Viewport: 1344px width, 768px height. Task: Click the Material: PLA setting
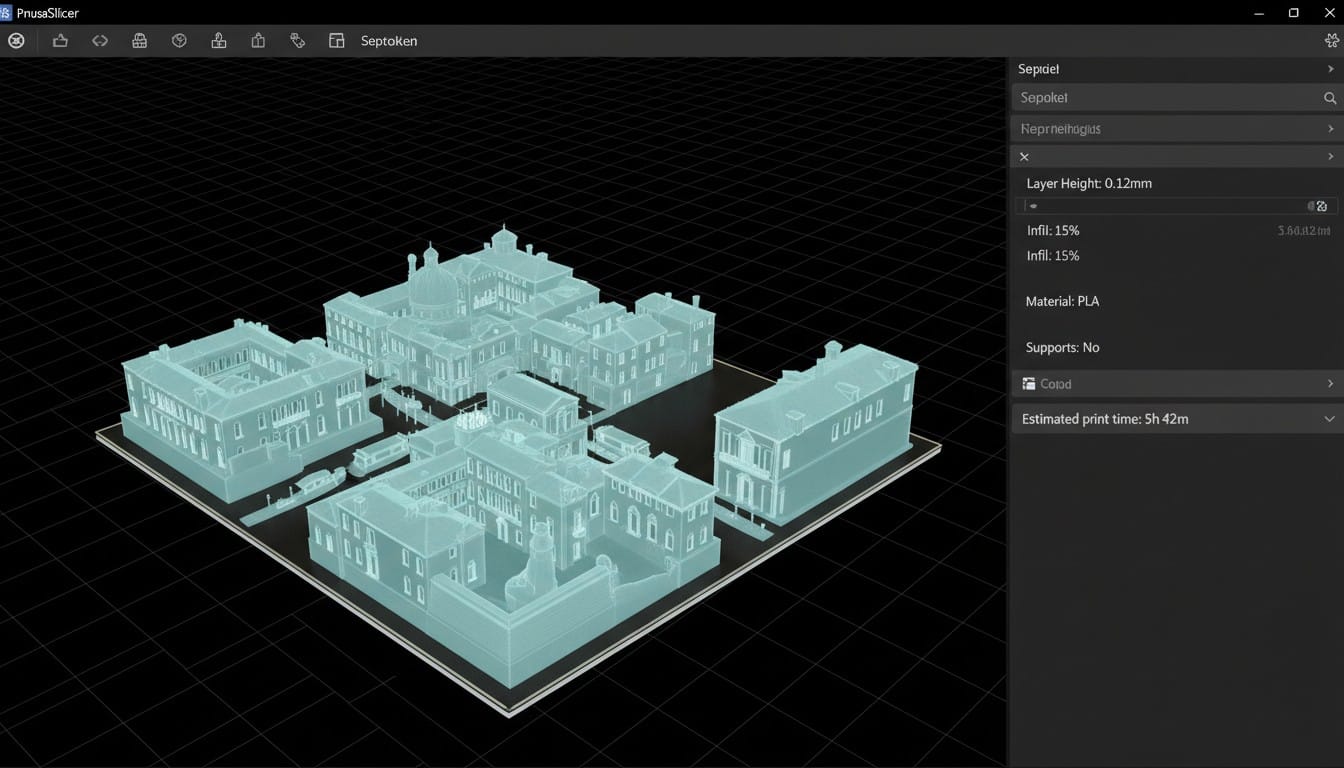1062,301
